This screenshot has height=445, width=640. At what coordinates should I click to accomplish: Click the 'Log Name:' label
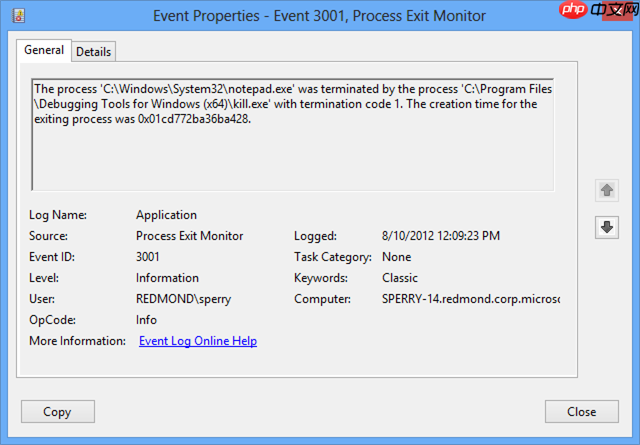[x=58, y=215]
